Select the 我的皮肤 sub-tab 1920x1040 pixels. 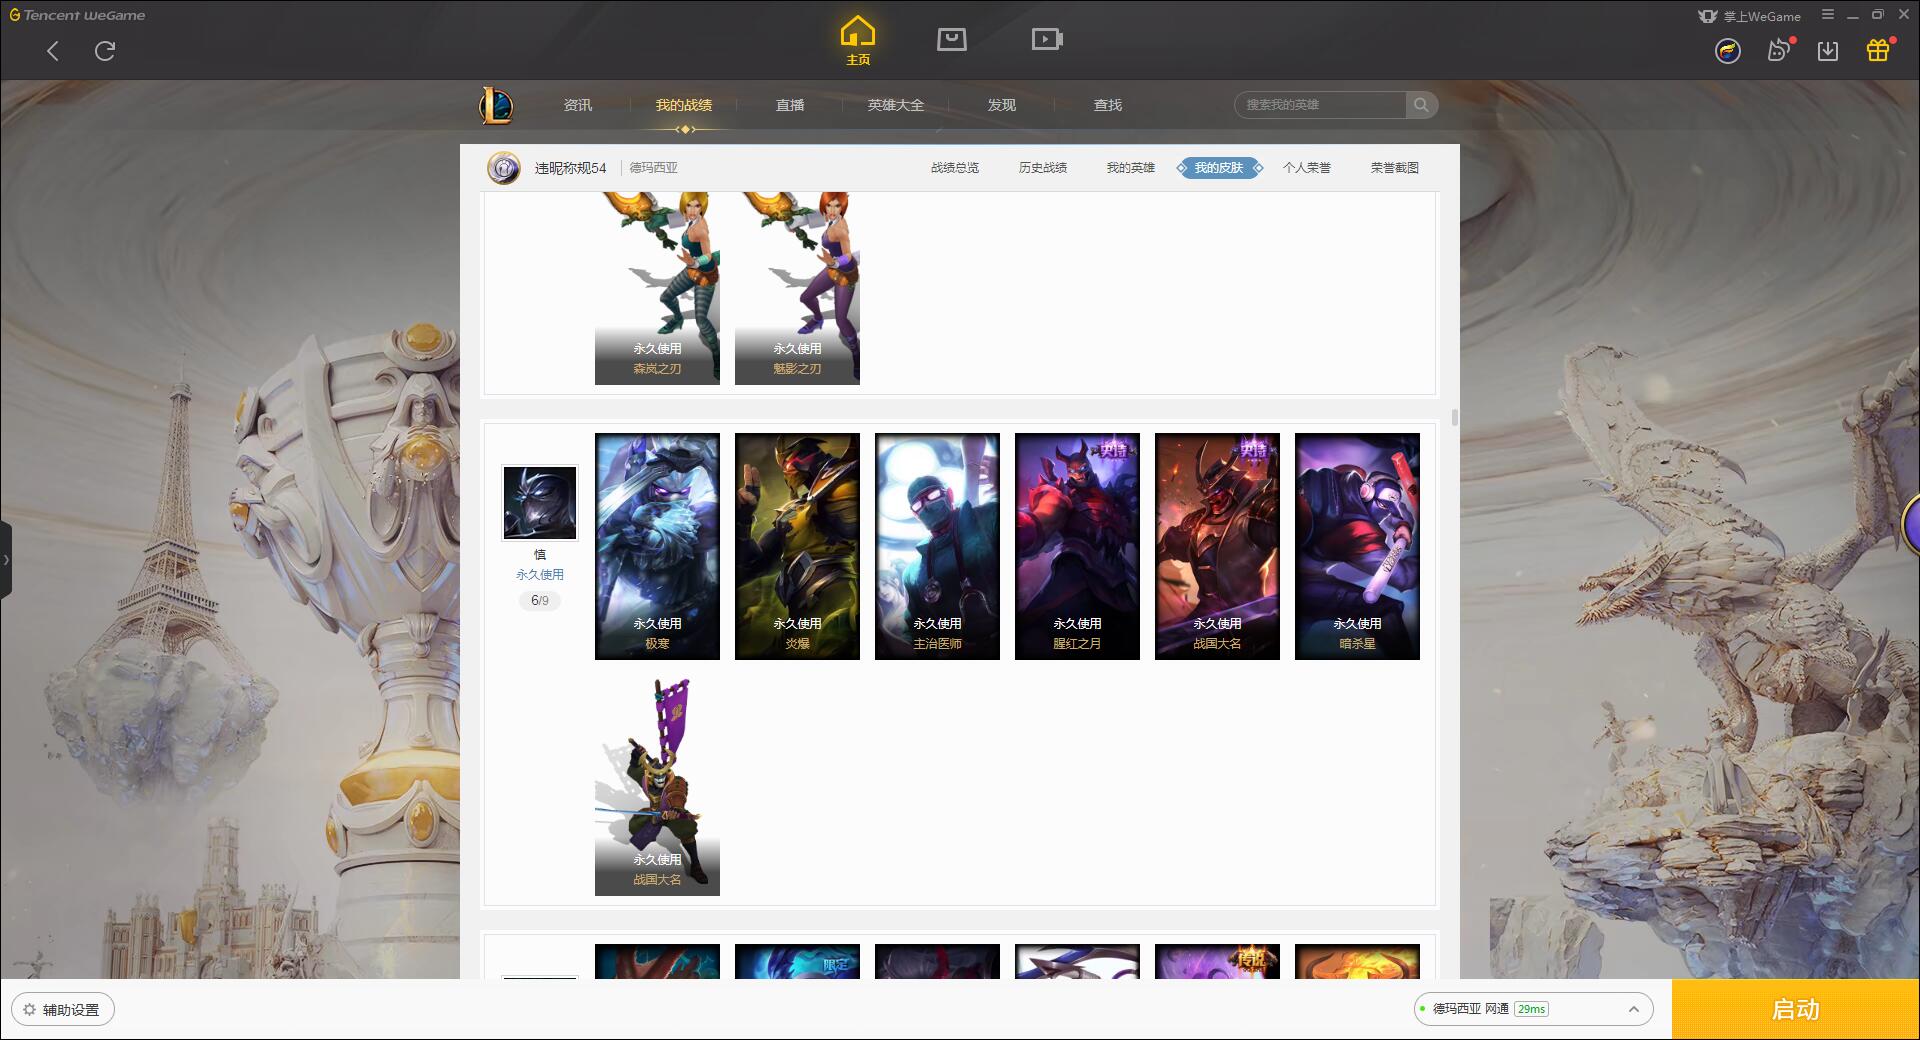click(x=1219, y=168)
